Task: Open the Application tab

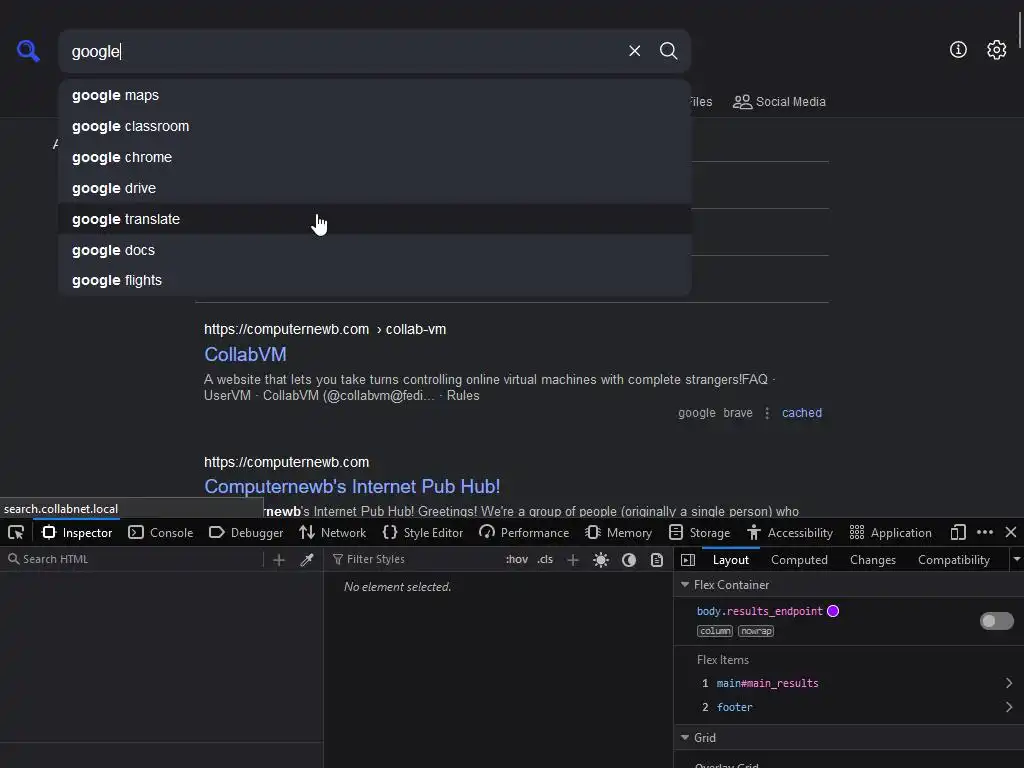Action: click(x=890, y=532)
